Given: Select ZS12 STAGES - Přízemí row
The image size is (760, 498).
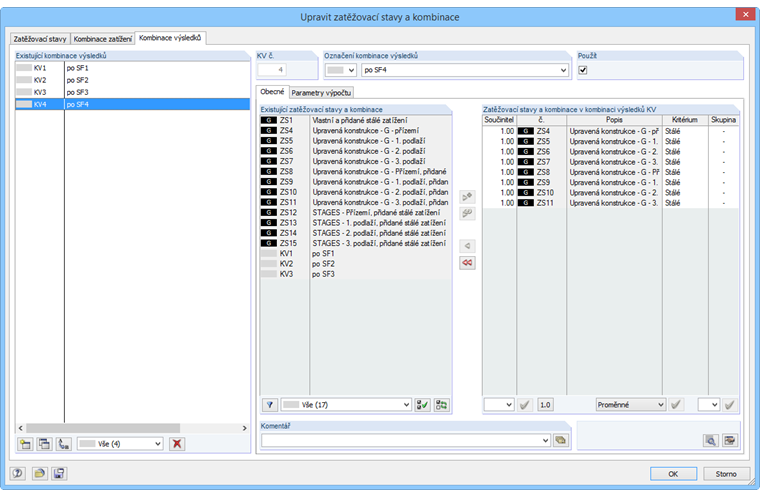Looking at the screenshot, I should click(355, 212).
